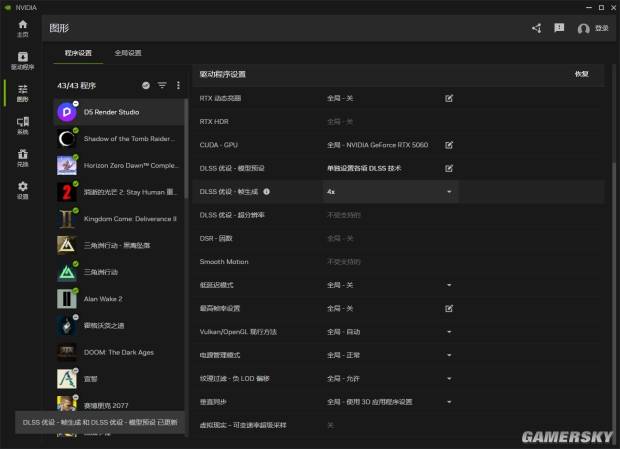Select the 2077 game entry
The image size is (620, 449).
coord(118,405)
